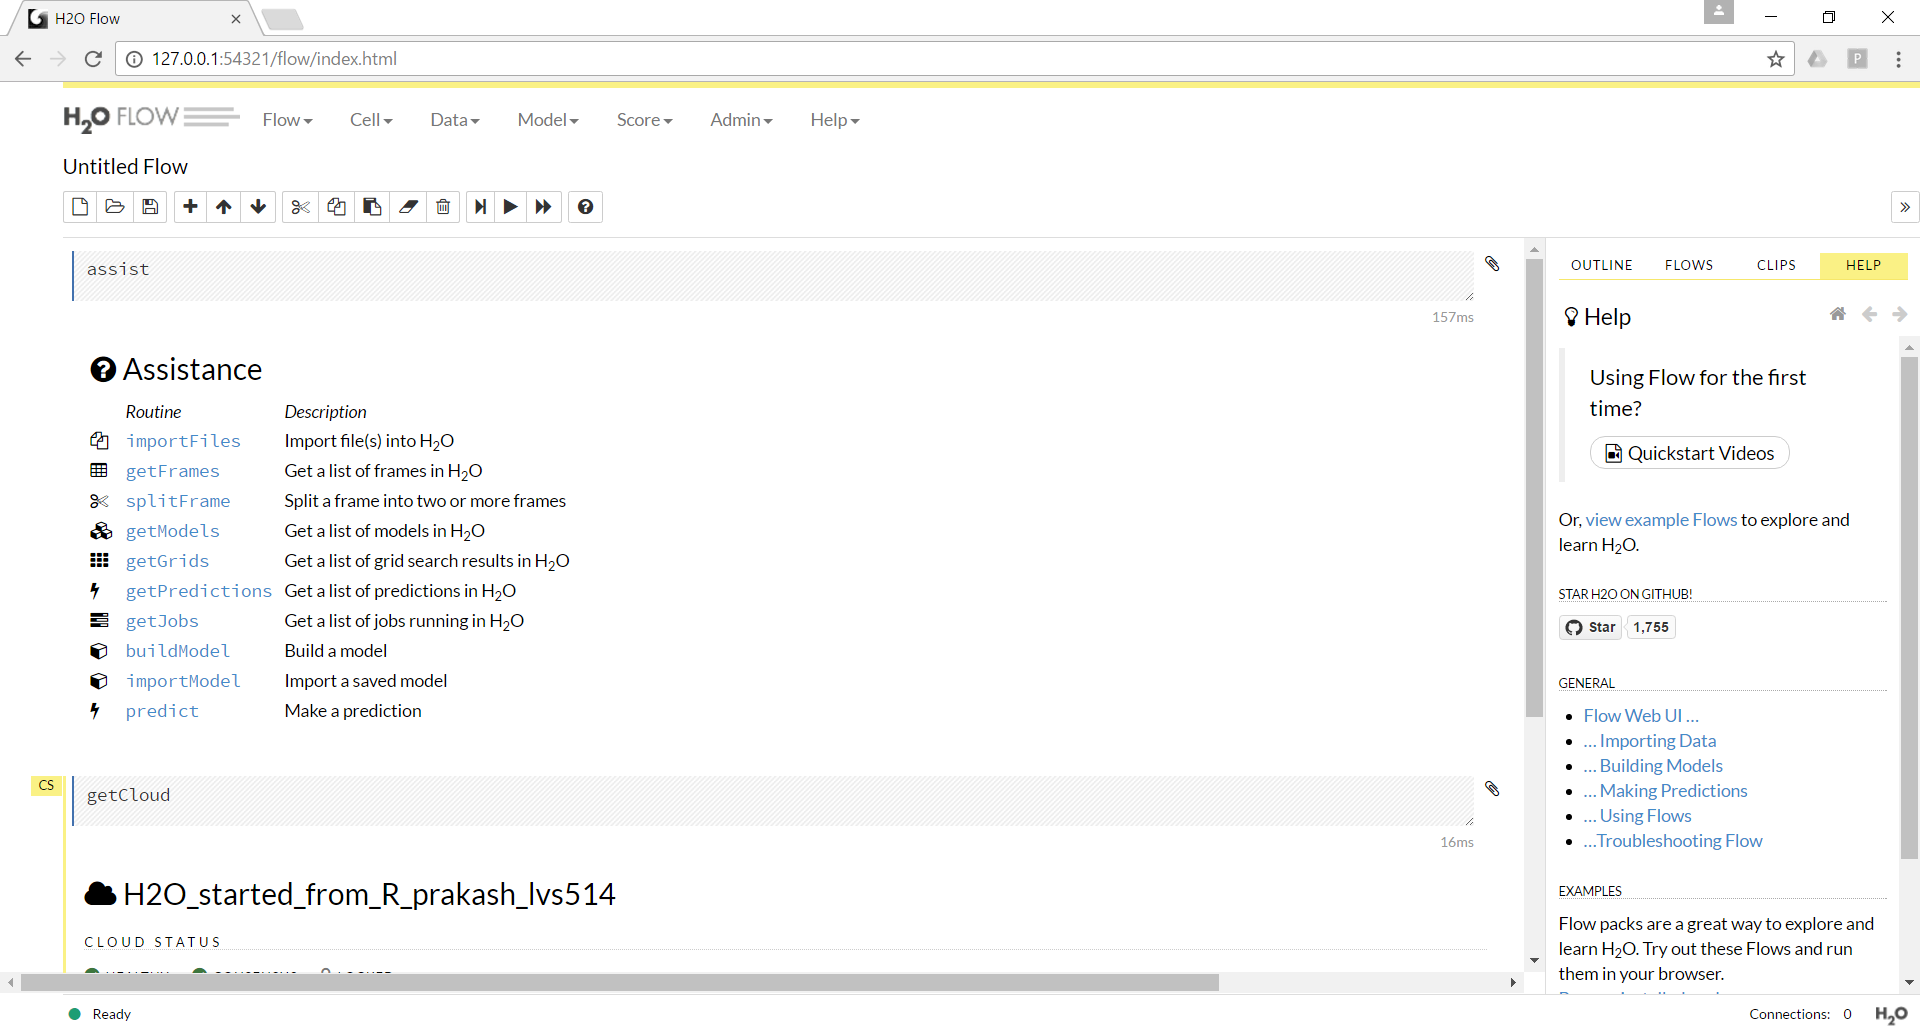
Task: Open the 1,755 stargazers count
Action: tap(1651, 627)
